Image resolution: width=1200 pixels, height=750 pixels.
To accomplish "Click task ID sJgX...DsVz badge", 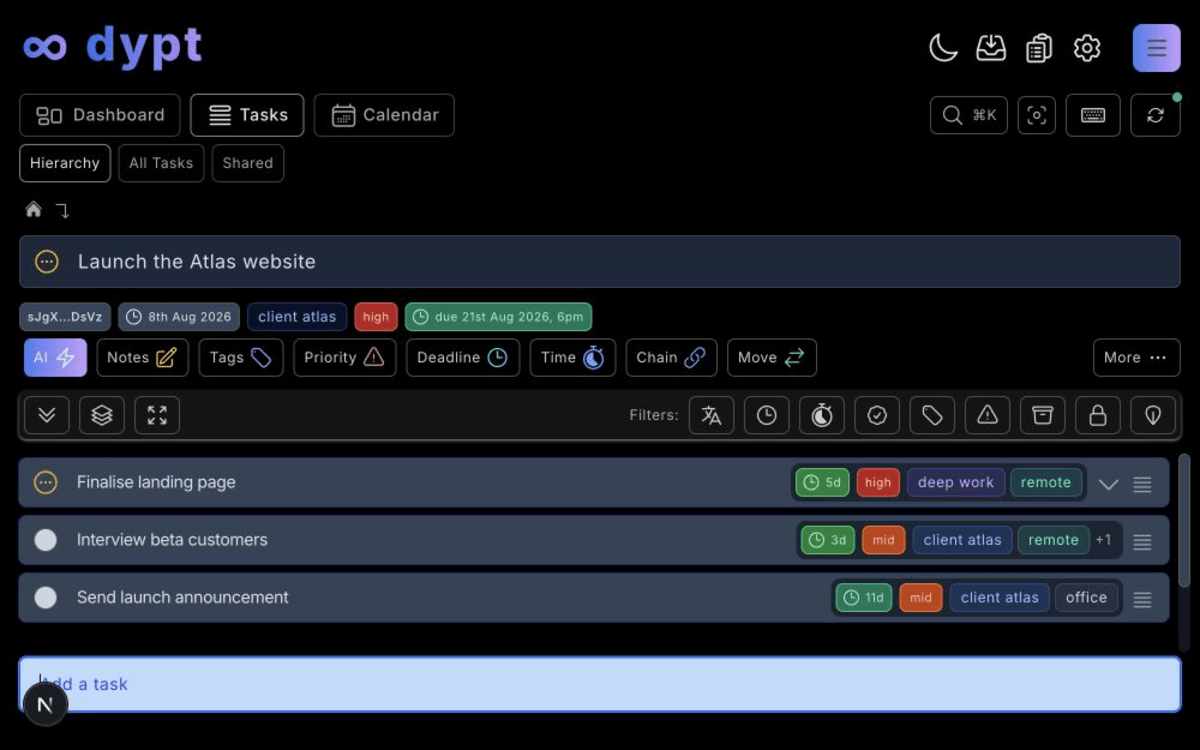I will click(65, 317).
